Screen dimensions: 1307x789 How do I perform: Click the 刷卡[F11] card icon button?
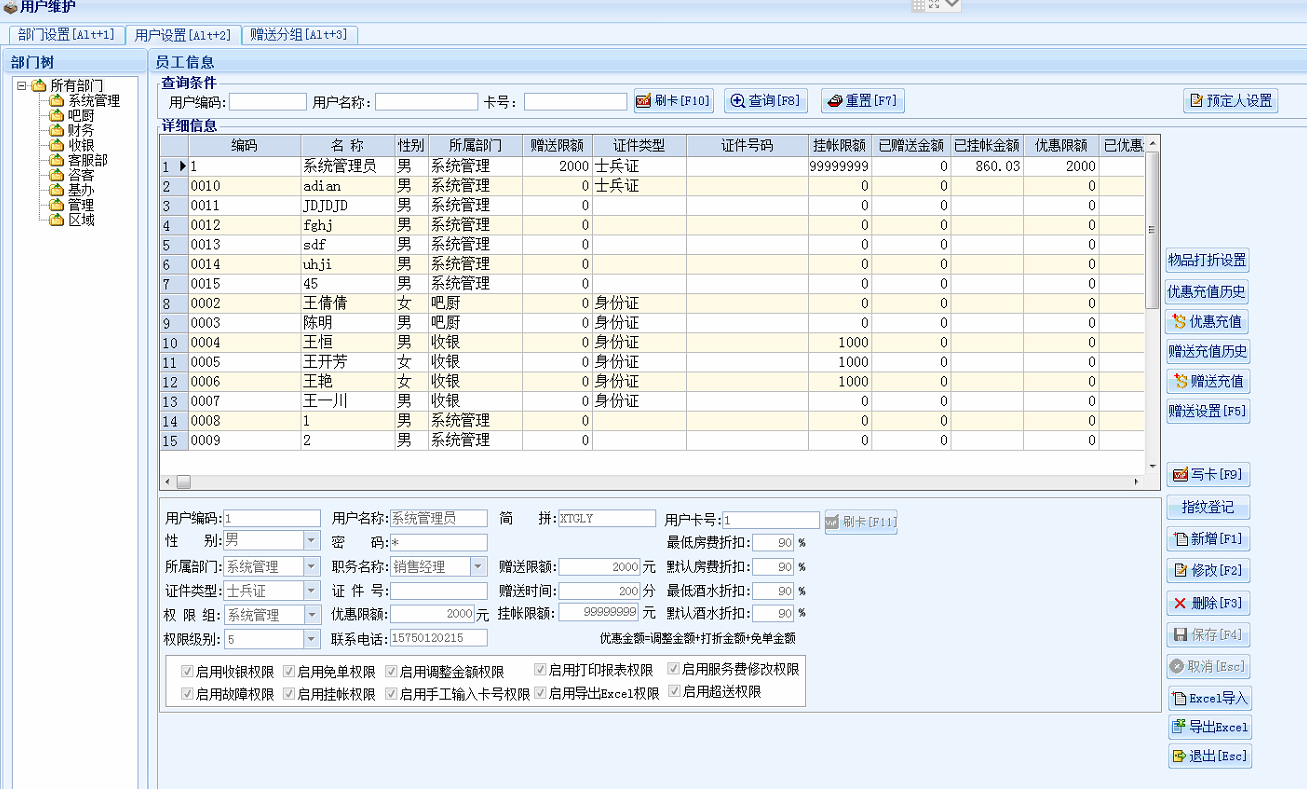point(860,521)
